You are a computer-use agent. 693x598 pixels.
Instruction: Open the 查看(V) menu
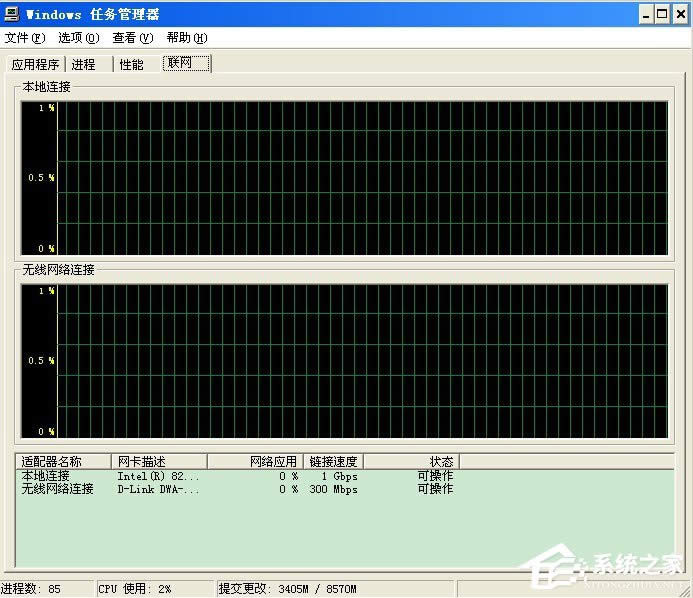click(132, 38)
